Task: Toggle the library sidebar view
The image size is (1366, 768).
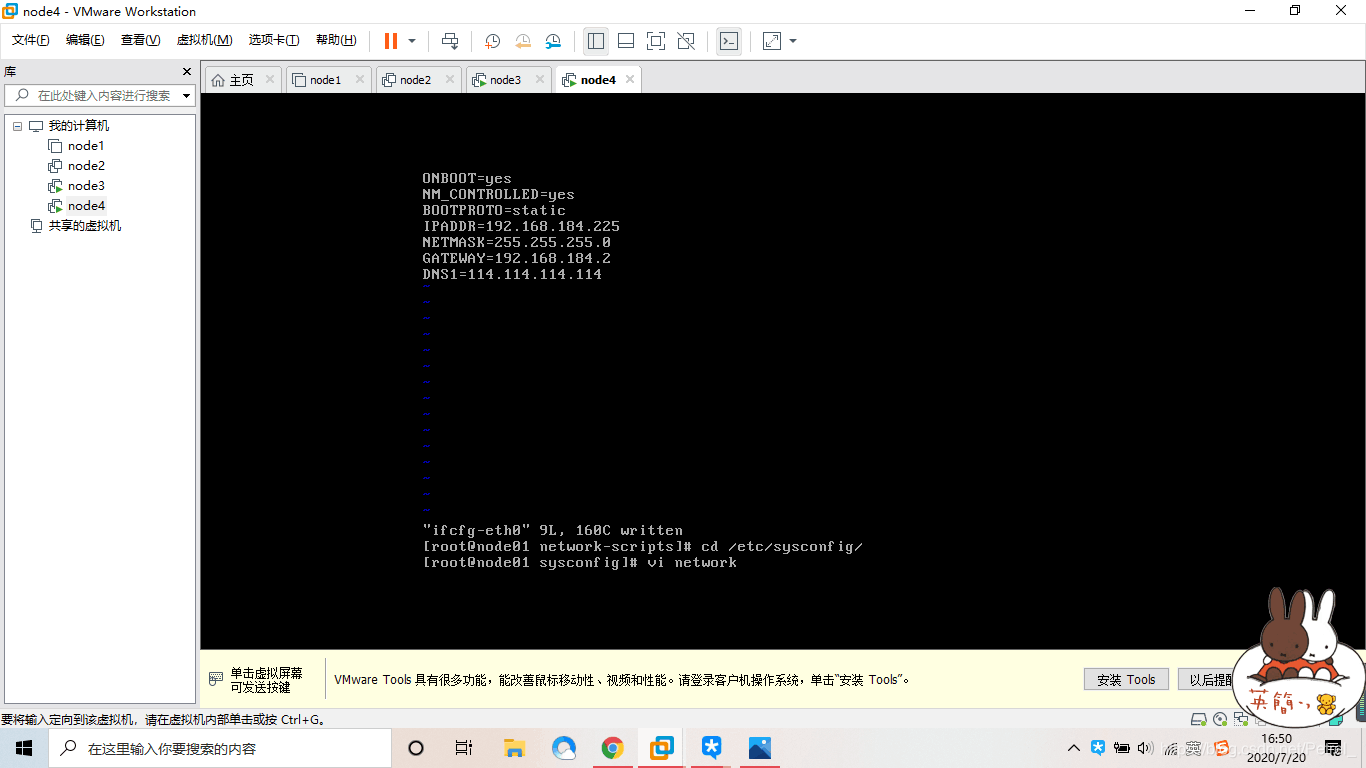Action: tap(596, 41)
